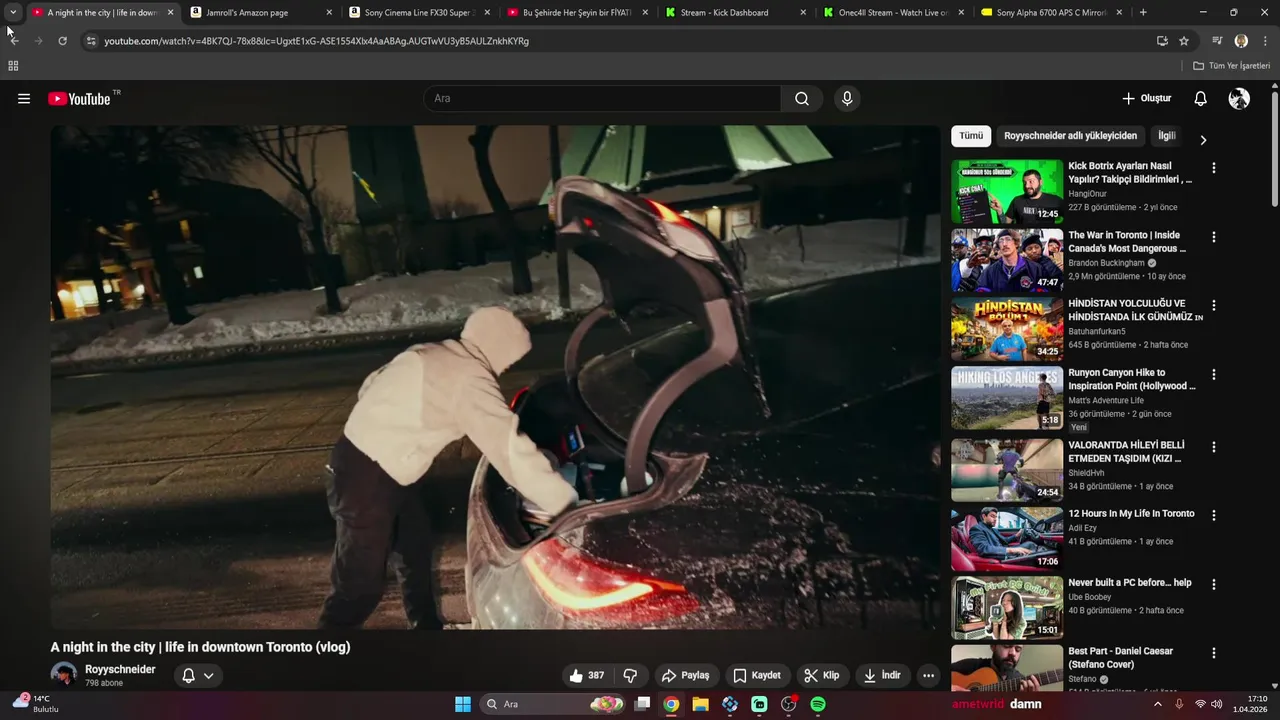Open Task View on the taskbar
Image resolution: width=1280 pixels, height=720 pixels.
[643, 704]
